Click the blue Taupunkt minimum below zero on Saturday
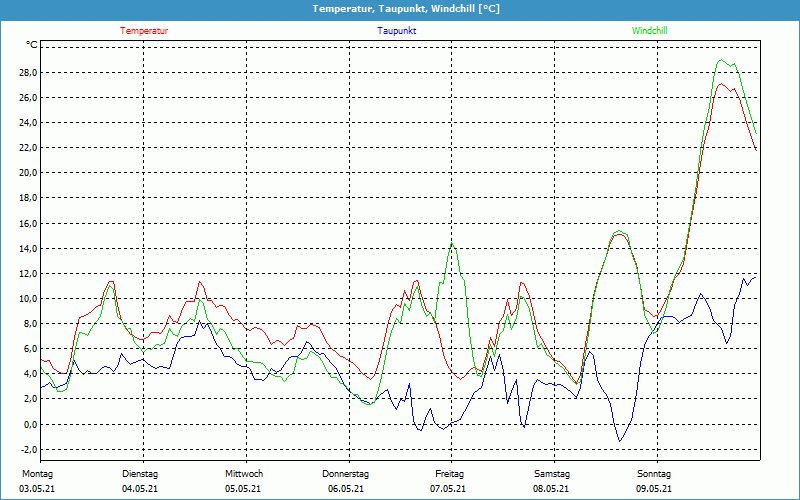This screenshot has width=800, height=500. [x=620, y=441]
